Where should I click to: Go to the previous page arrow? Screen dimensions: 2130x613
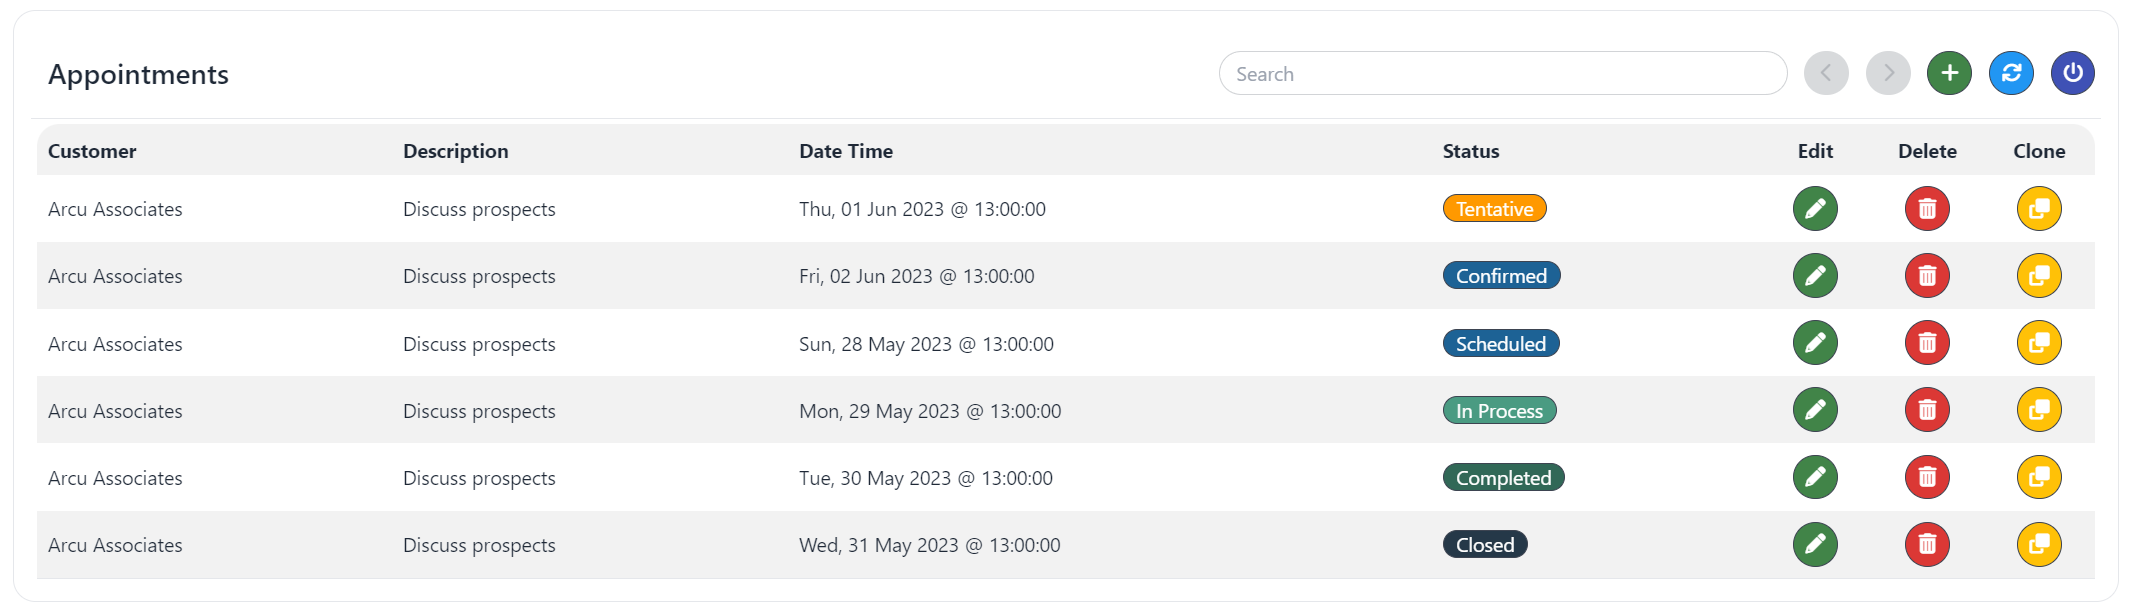pyautogui.click(x=1826, y=73)
